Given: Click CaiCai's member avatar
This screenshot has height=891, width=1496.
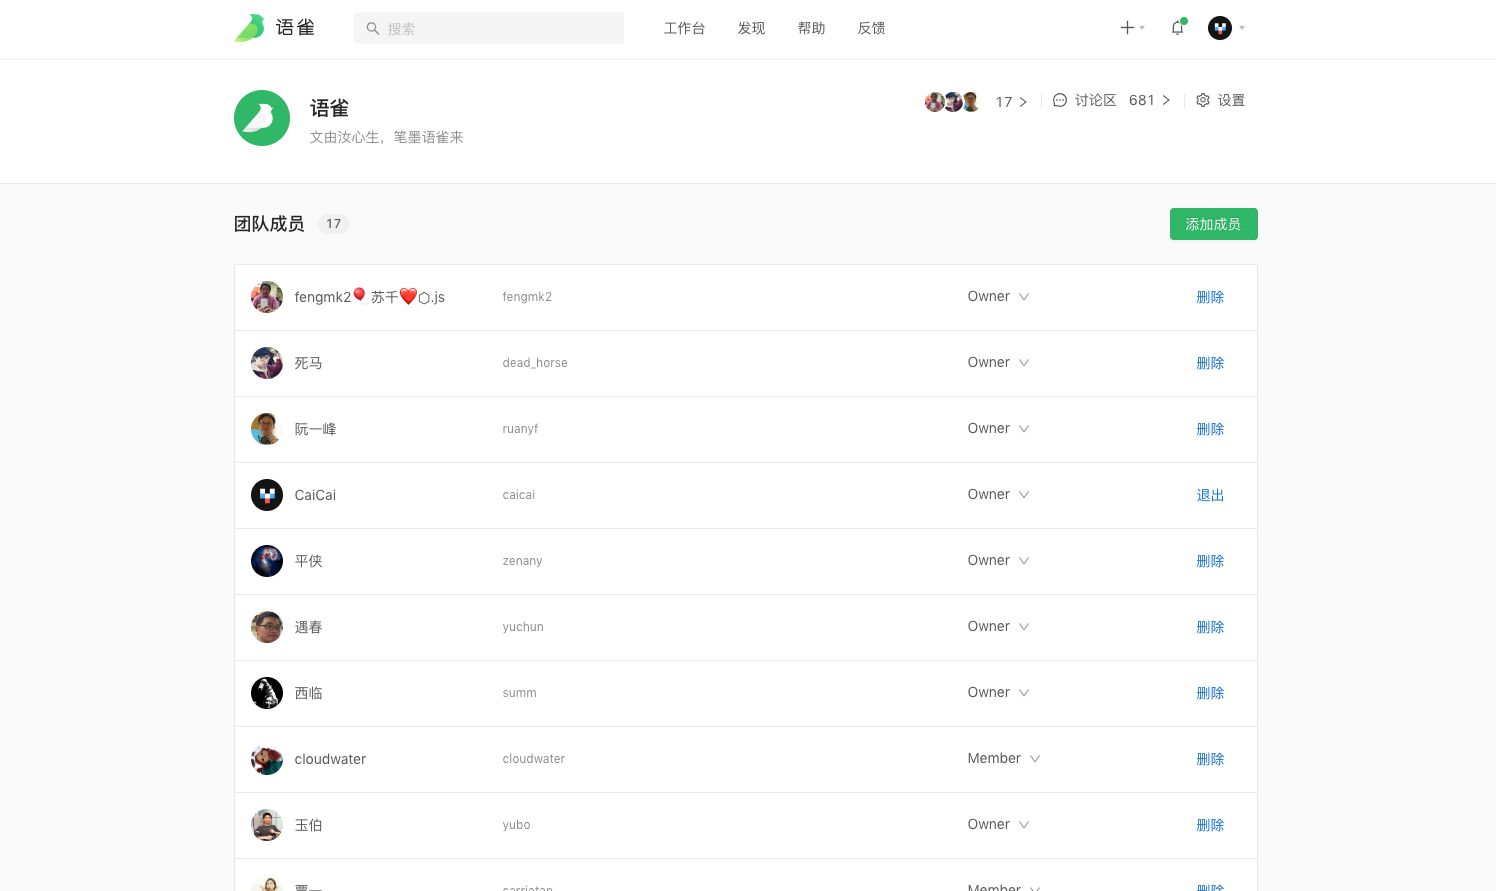Looking at the screenshot, I should pos(267,495).
